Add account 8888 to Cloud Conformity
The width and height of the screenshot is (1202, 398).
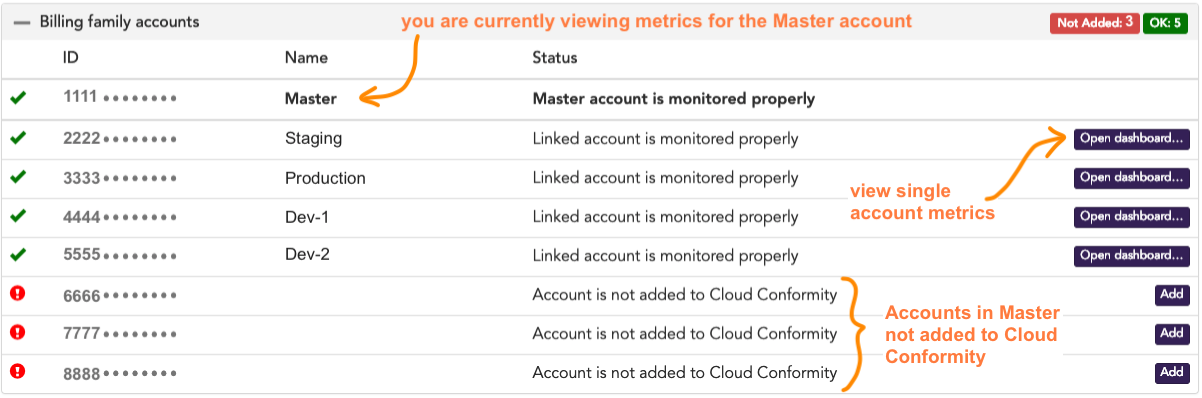click(x=1172, y=373)
